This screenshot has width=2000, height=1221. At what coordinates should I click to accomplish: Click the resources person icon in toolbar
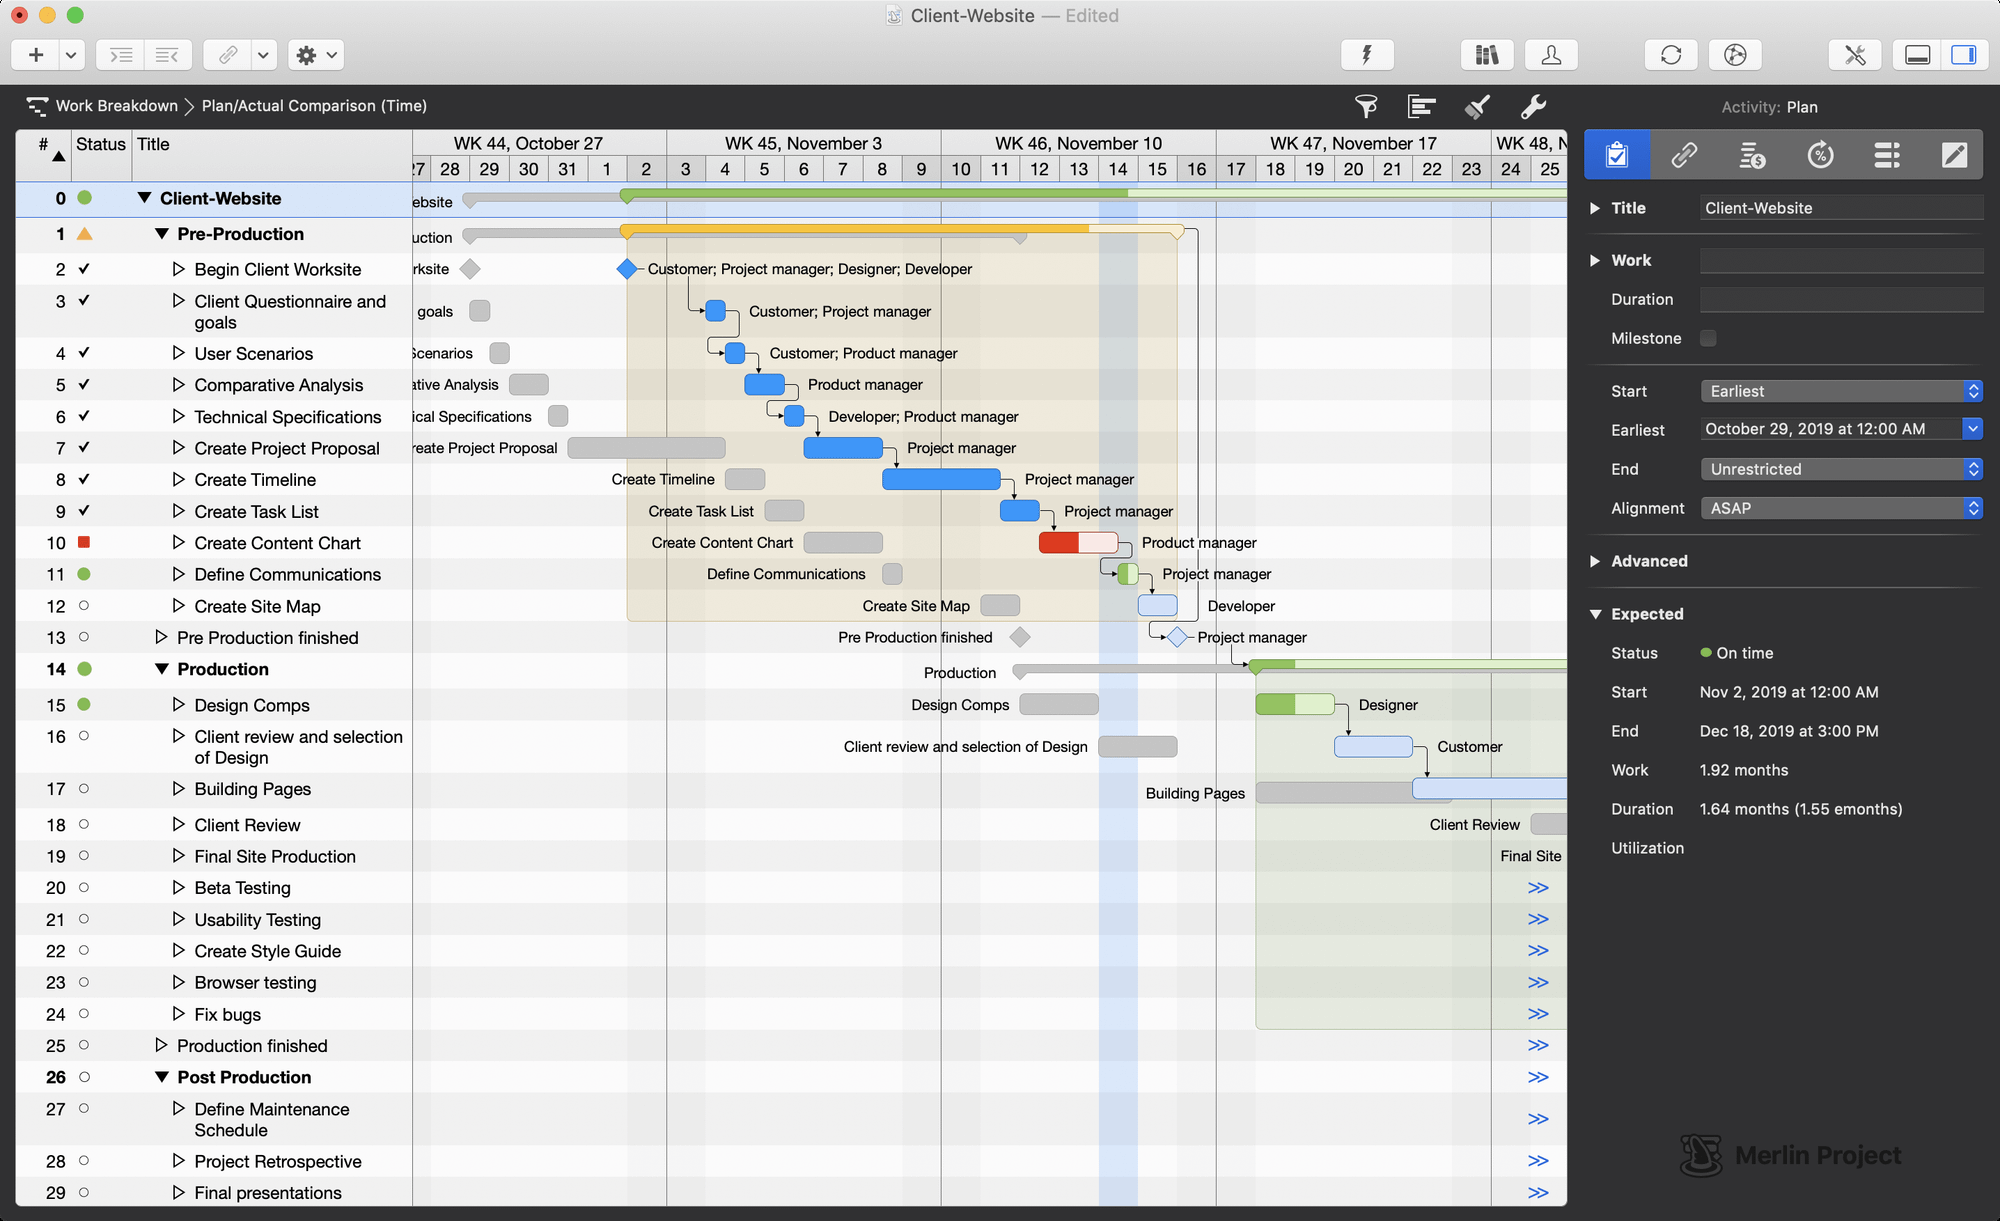[1551, 55]
